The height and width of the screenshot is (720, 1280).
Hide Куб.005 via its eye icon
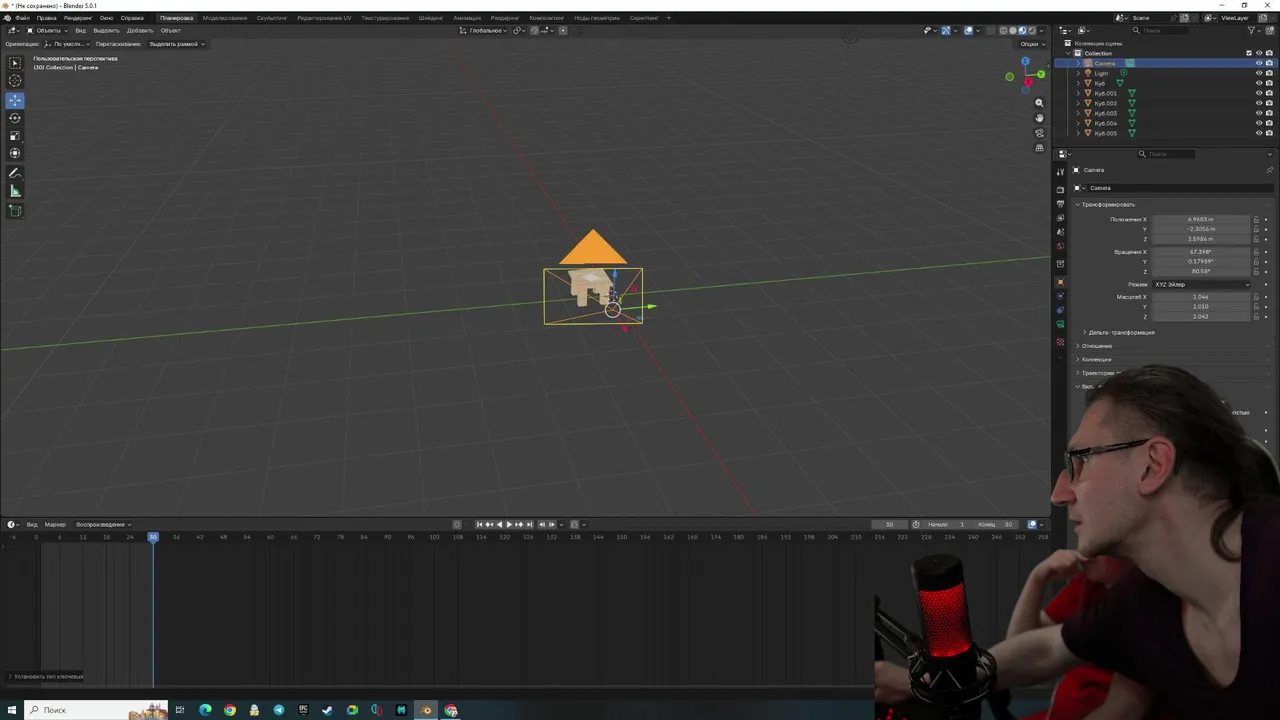(x=1259, y=133)
